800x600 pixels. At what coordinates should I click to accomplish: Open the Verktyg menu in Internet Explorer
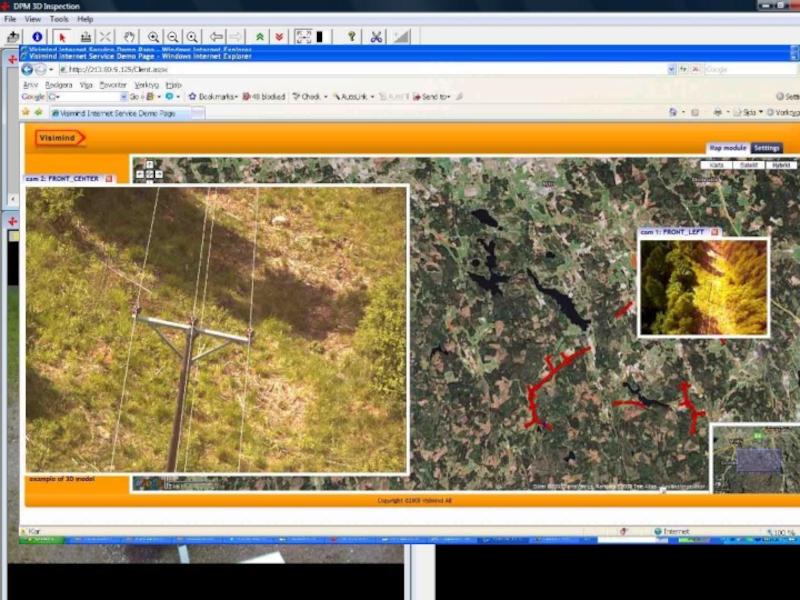pos(146,85)
